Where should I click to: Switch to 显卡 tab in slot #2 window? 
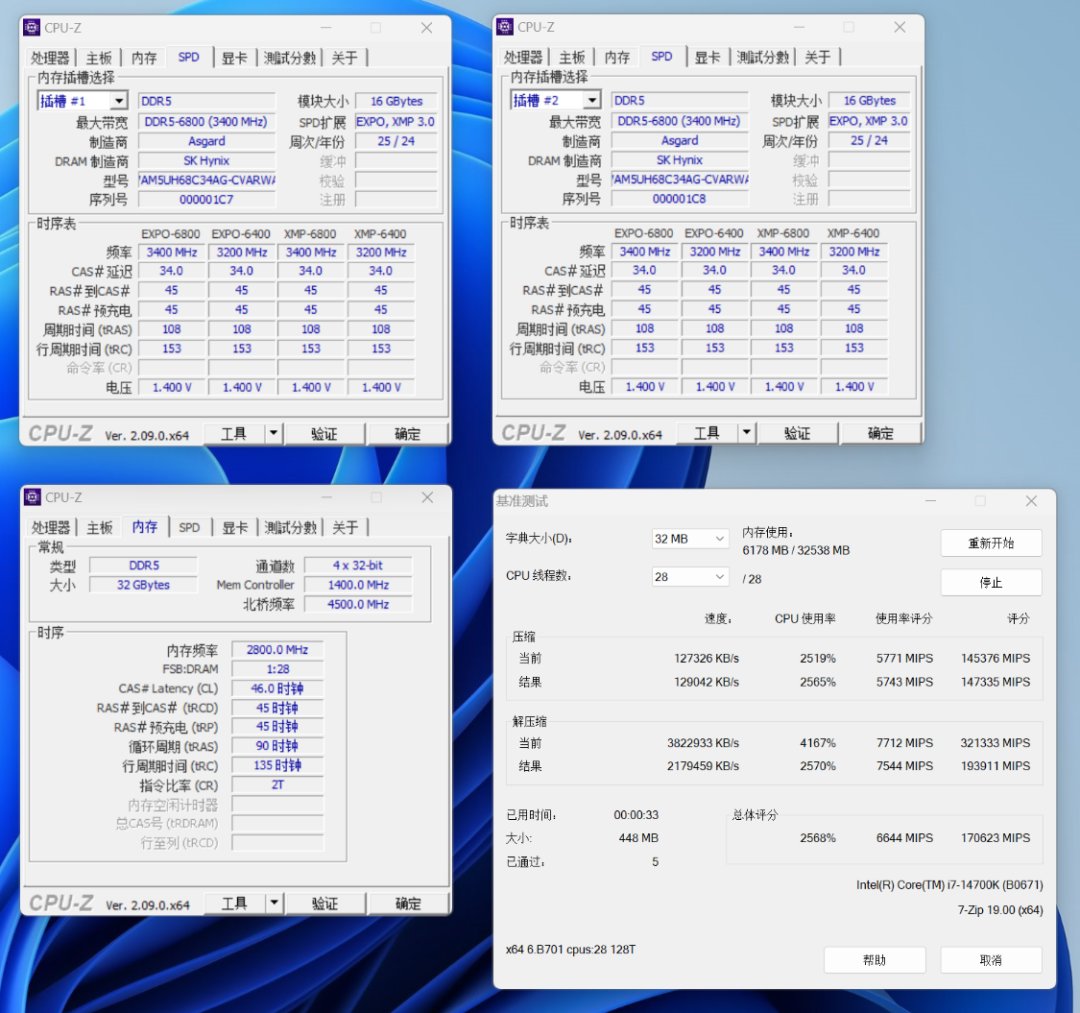tap(708, 57)
